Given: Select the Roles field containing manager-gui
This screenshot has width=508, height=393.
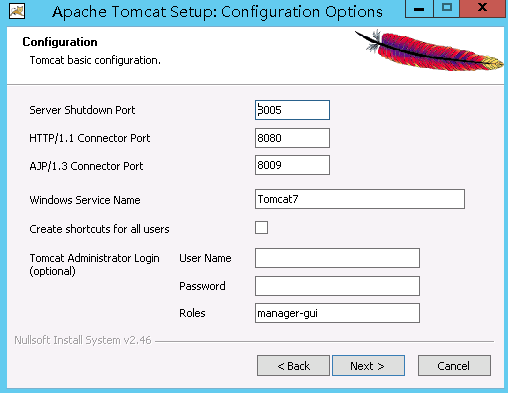Looking at the screenshot, I should pyautogui.click(x=337, y=313).
